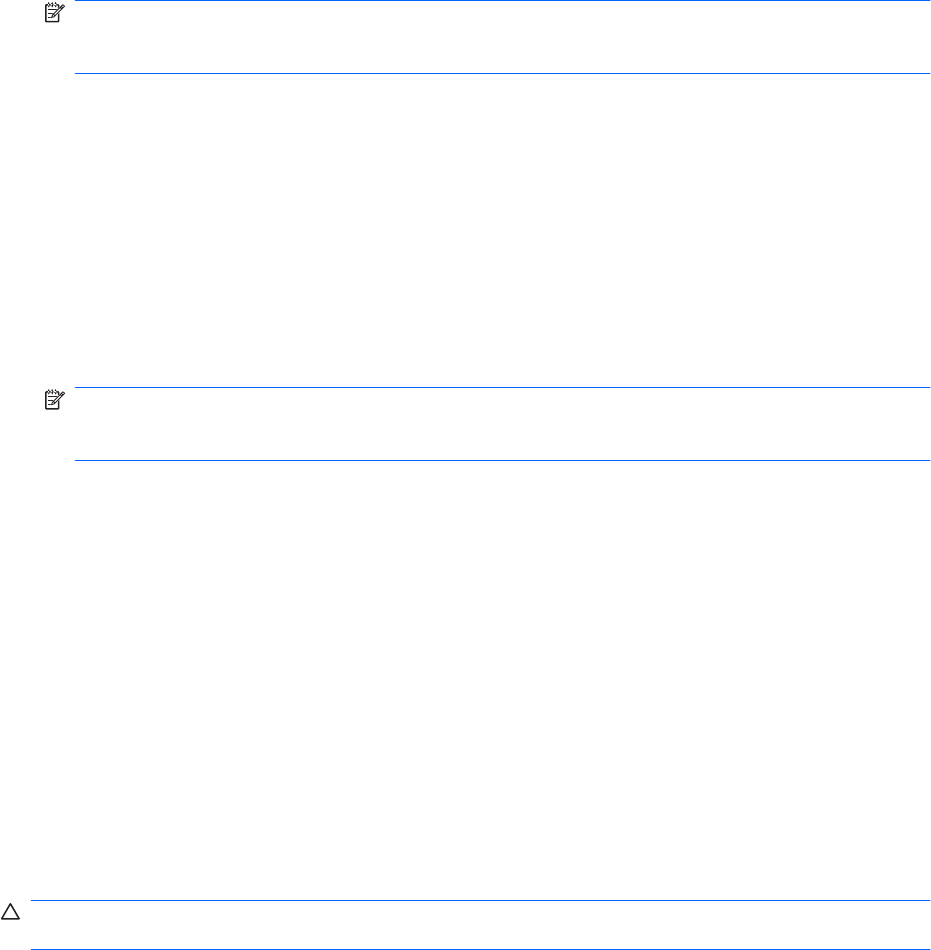The image size is (931, 950).
Task: Click the spiral binding of the topmost note icon
Action: (53, 5)
